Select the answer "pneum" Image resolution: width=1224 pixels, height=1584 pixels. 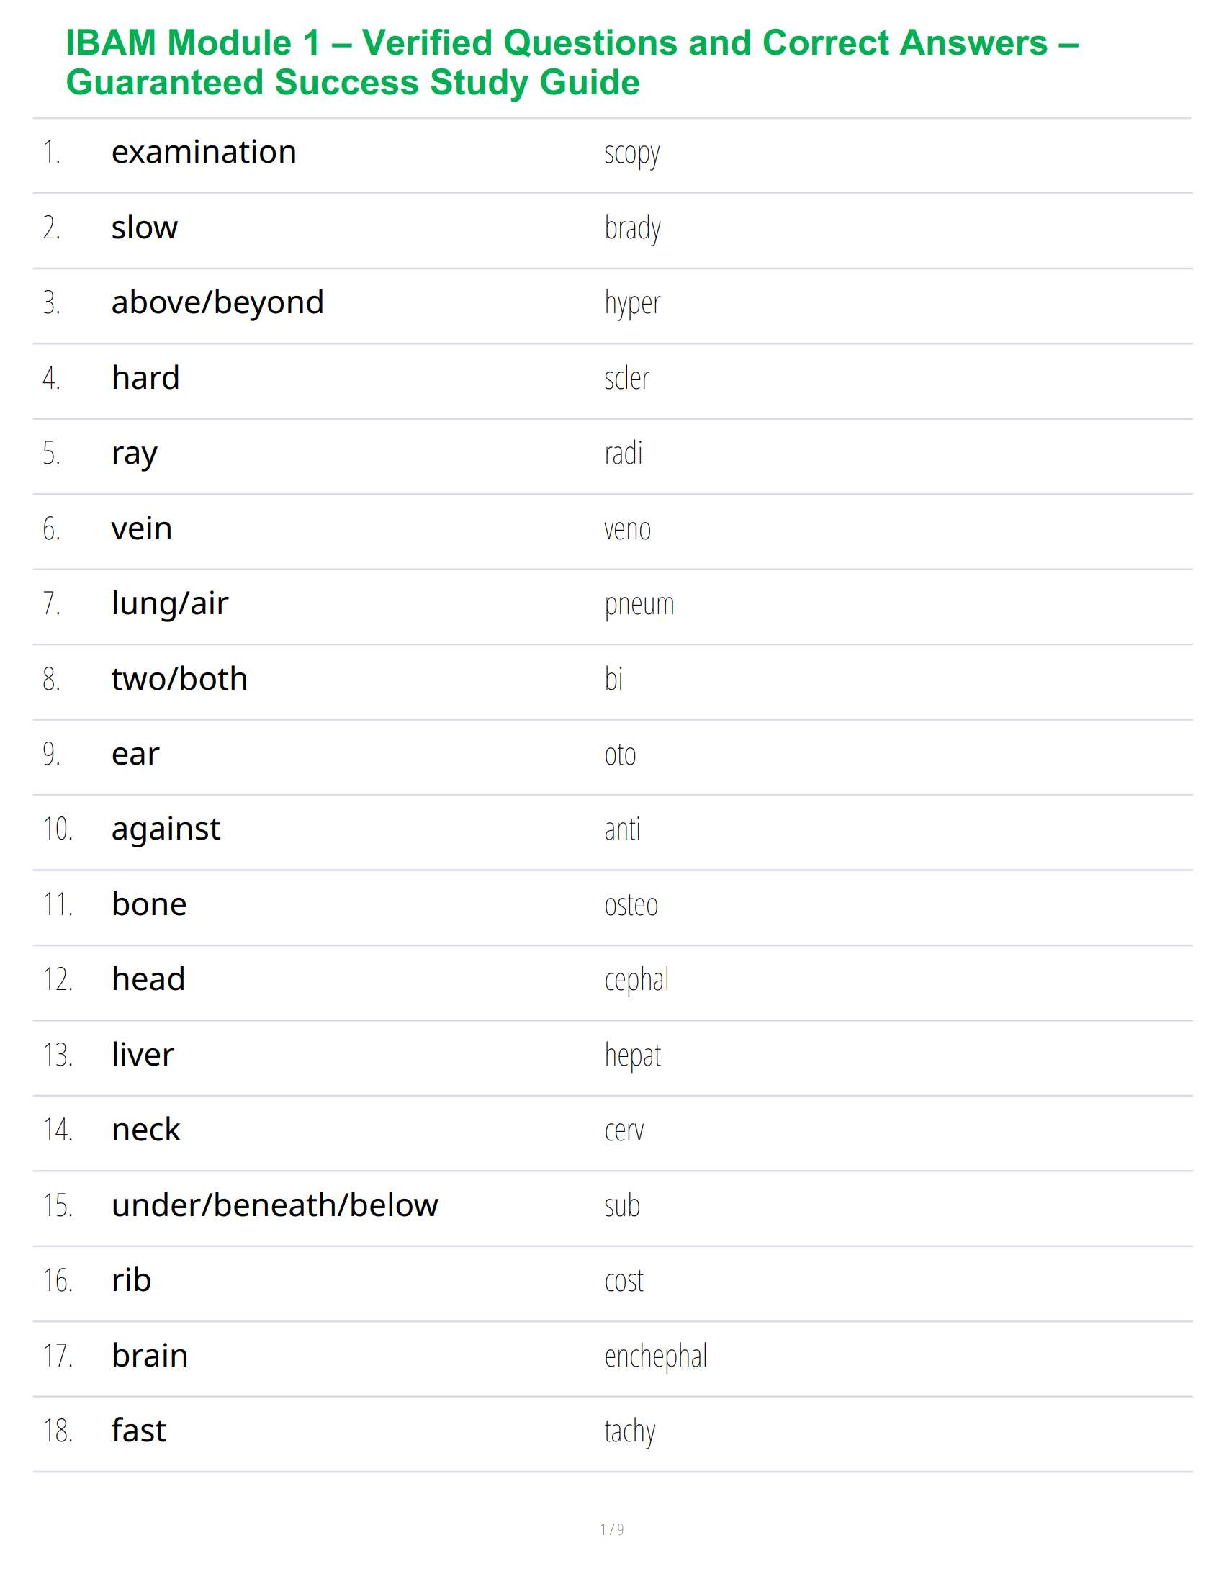[x=639, y=605]
